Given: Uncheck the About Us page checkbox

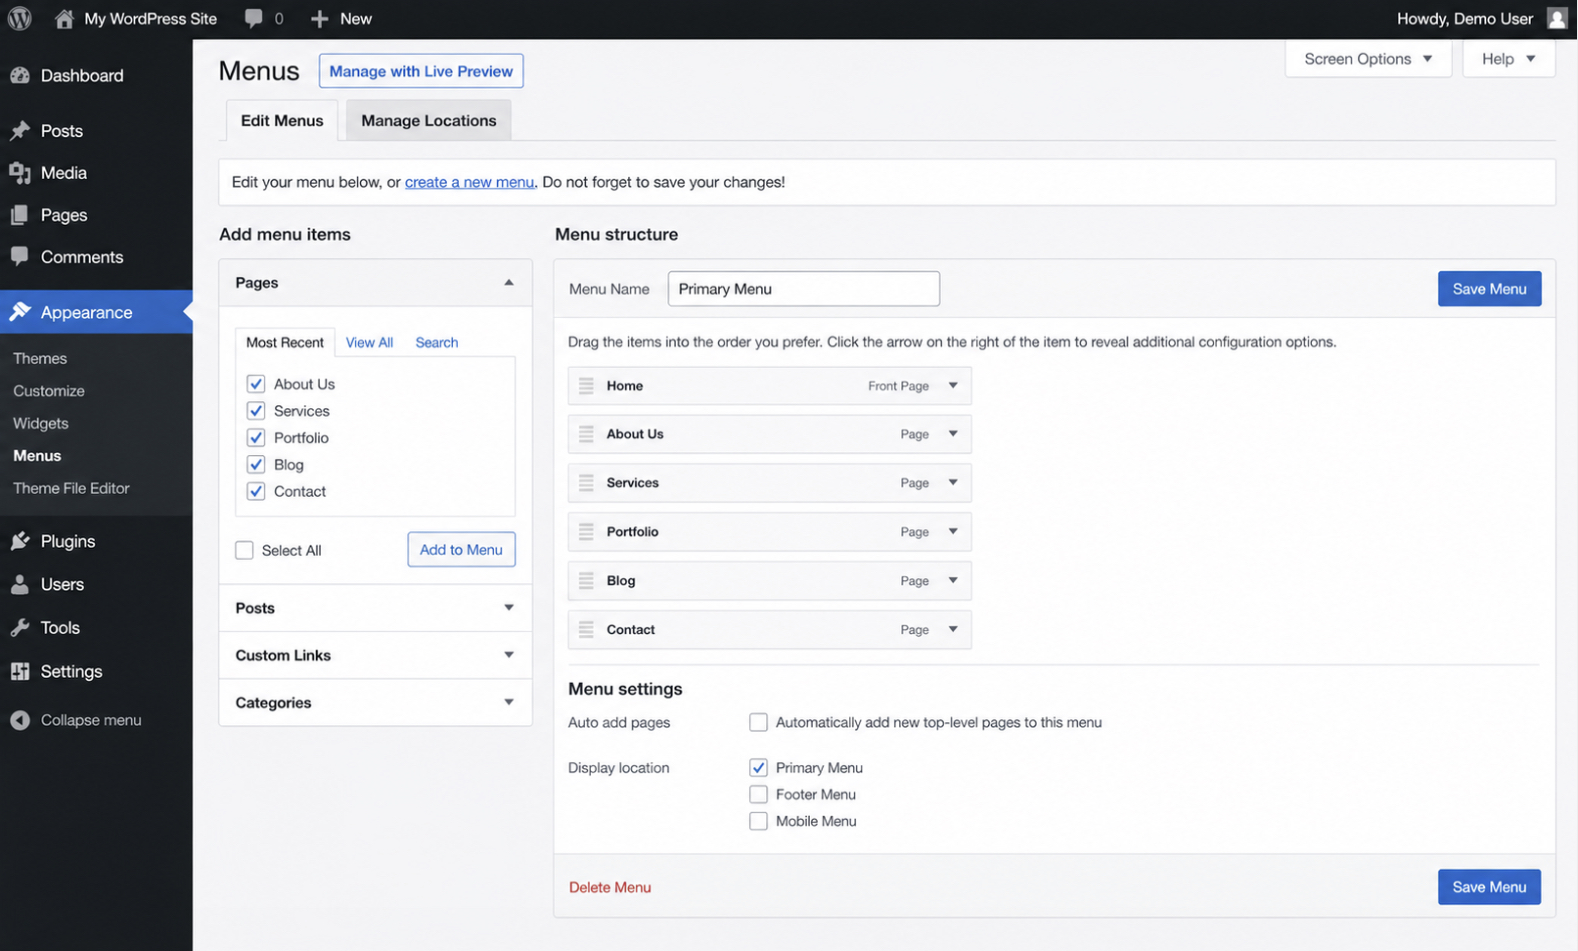Looking at the screenshot, I should tap(256, 384).
